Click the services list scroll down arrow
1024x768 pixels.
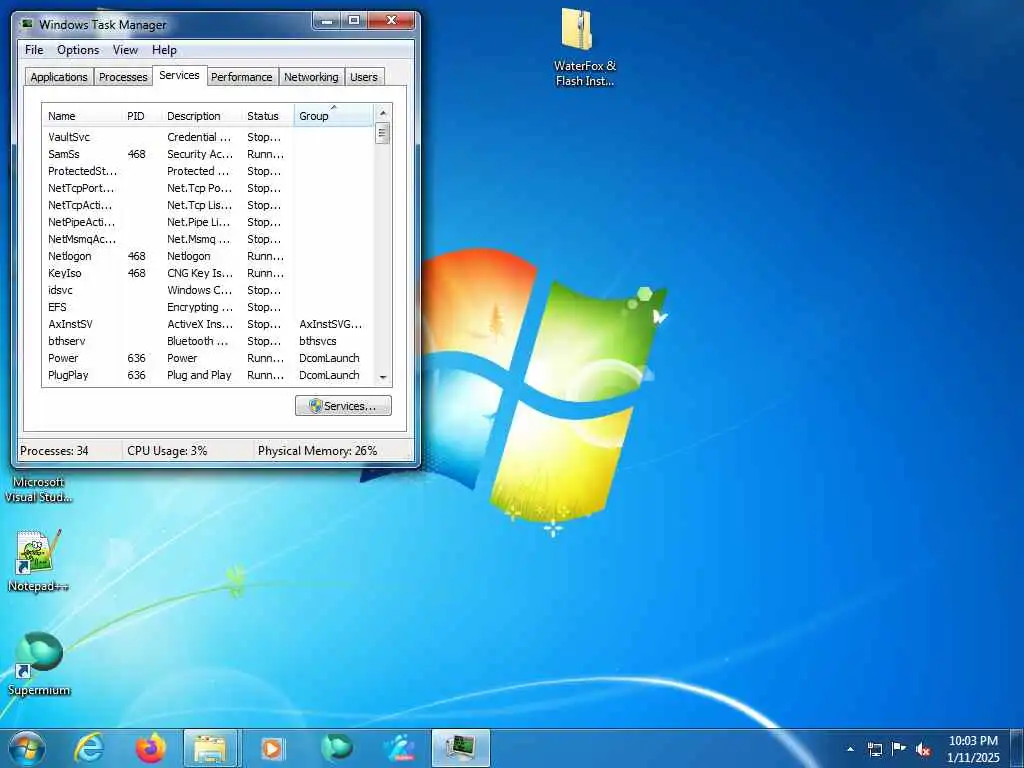[x=383, y=377]
